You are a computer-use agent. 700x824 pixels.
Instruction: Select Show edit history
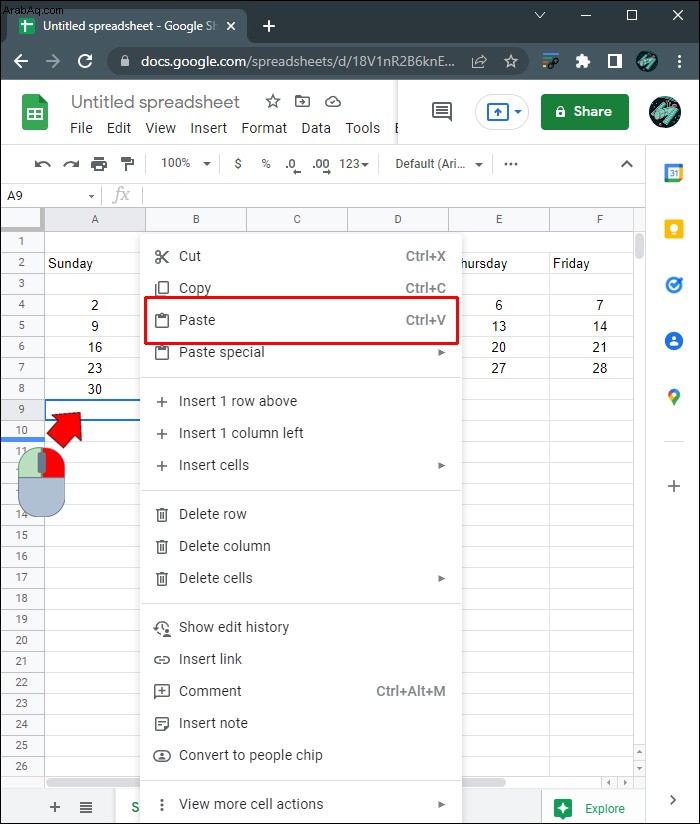[301, 627]
